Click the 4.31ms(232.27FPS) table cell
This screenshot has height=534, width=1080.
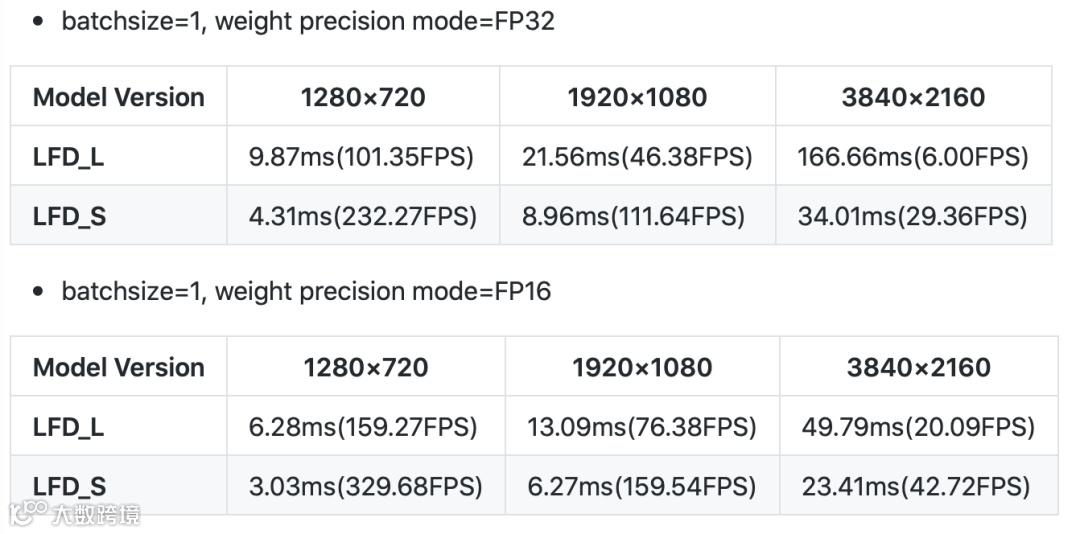point(361,216)
